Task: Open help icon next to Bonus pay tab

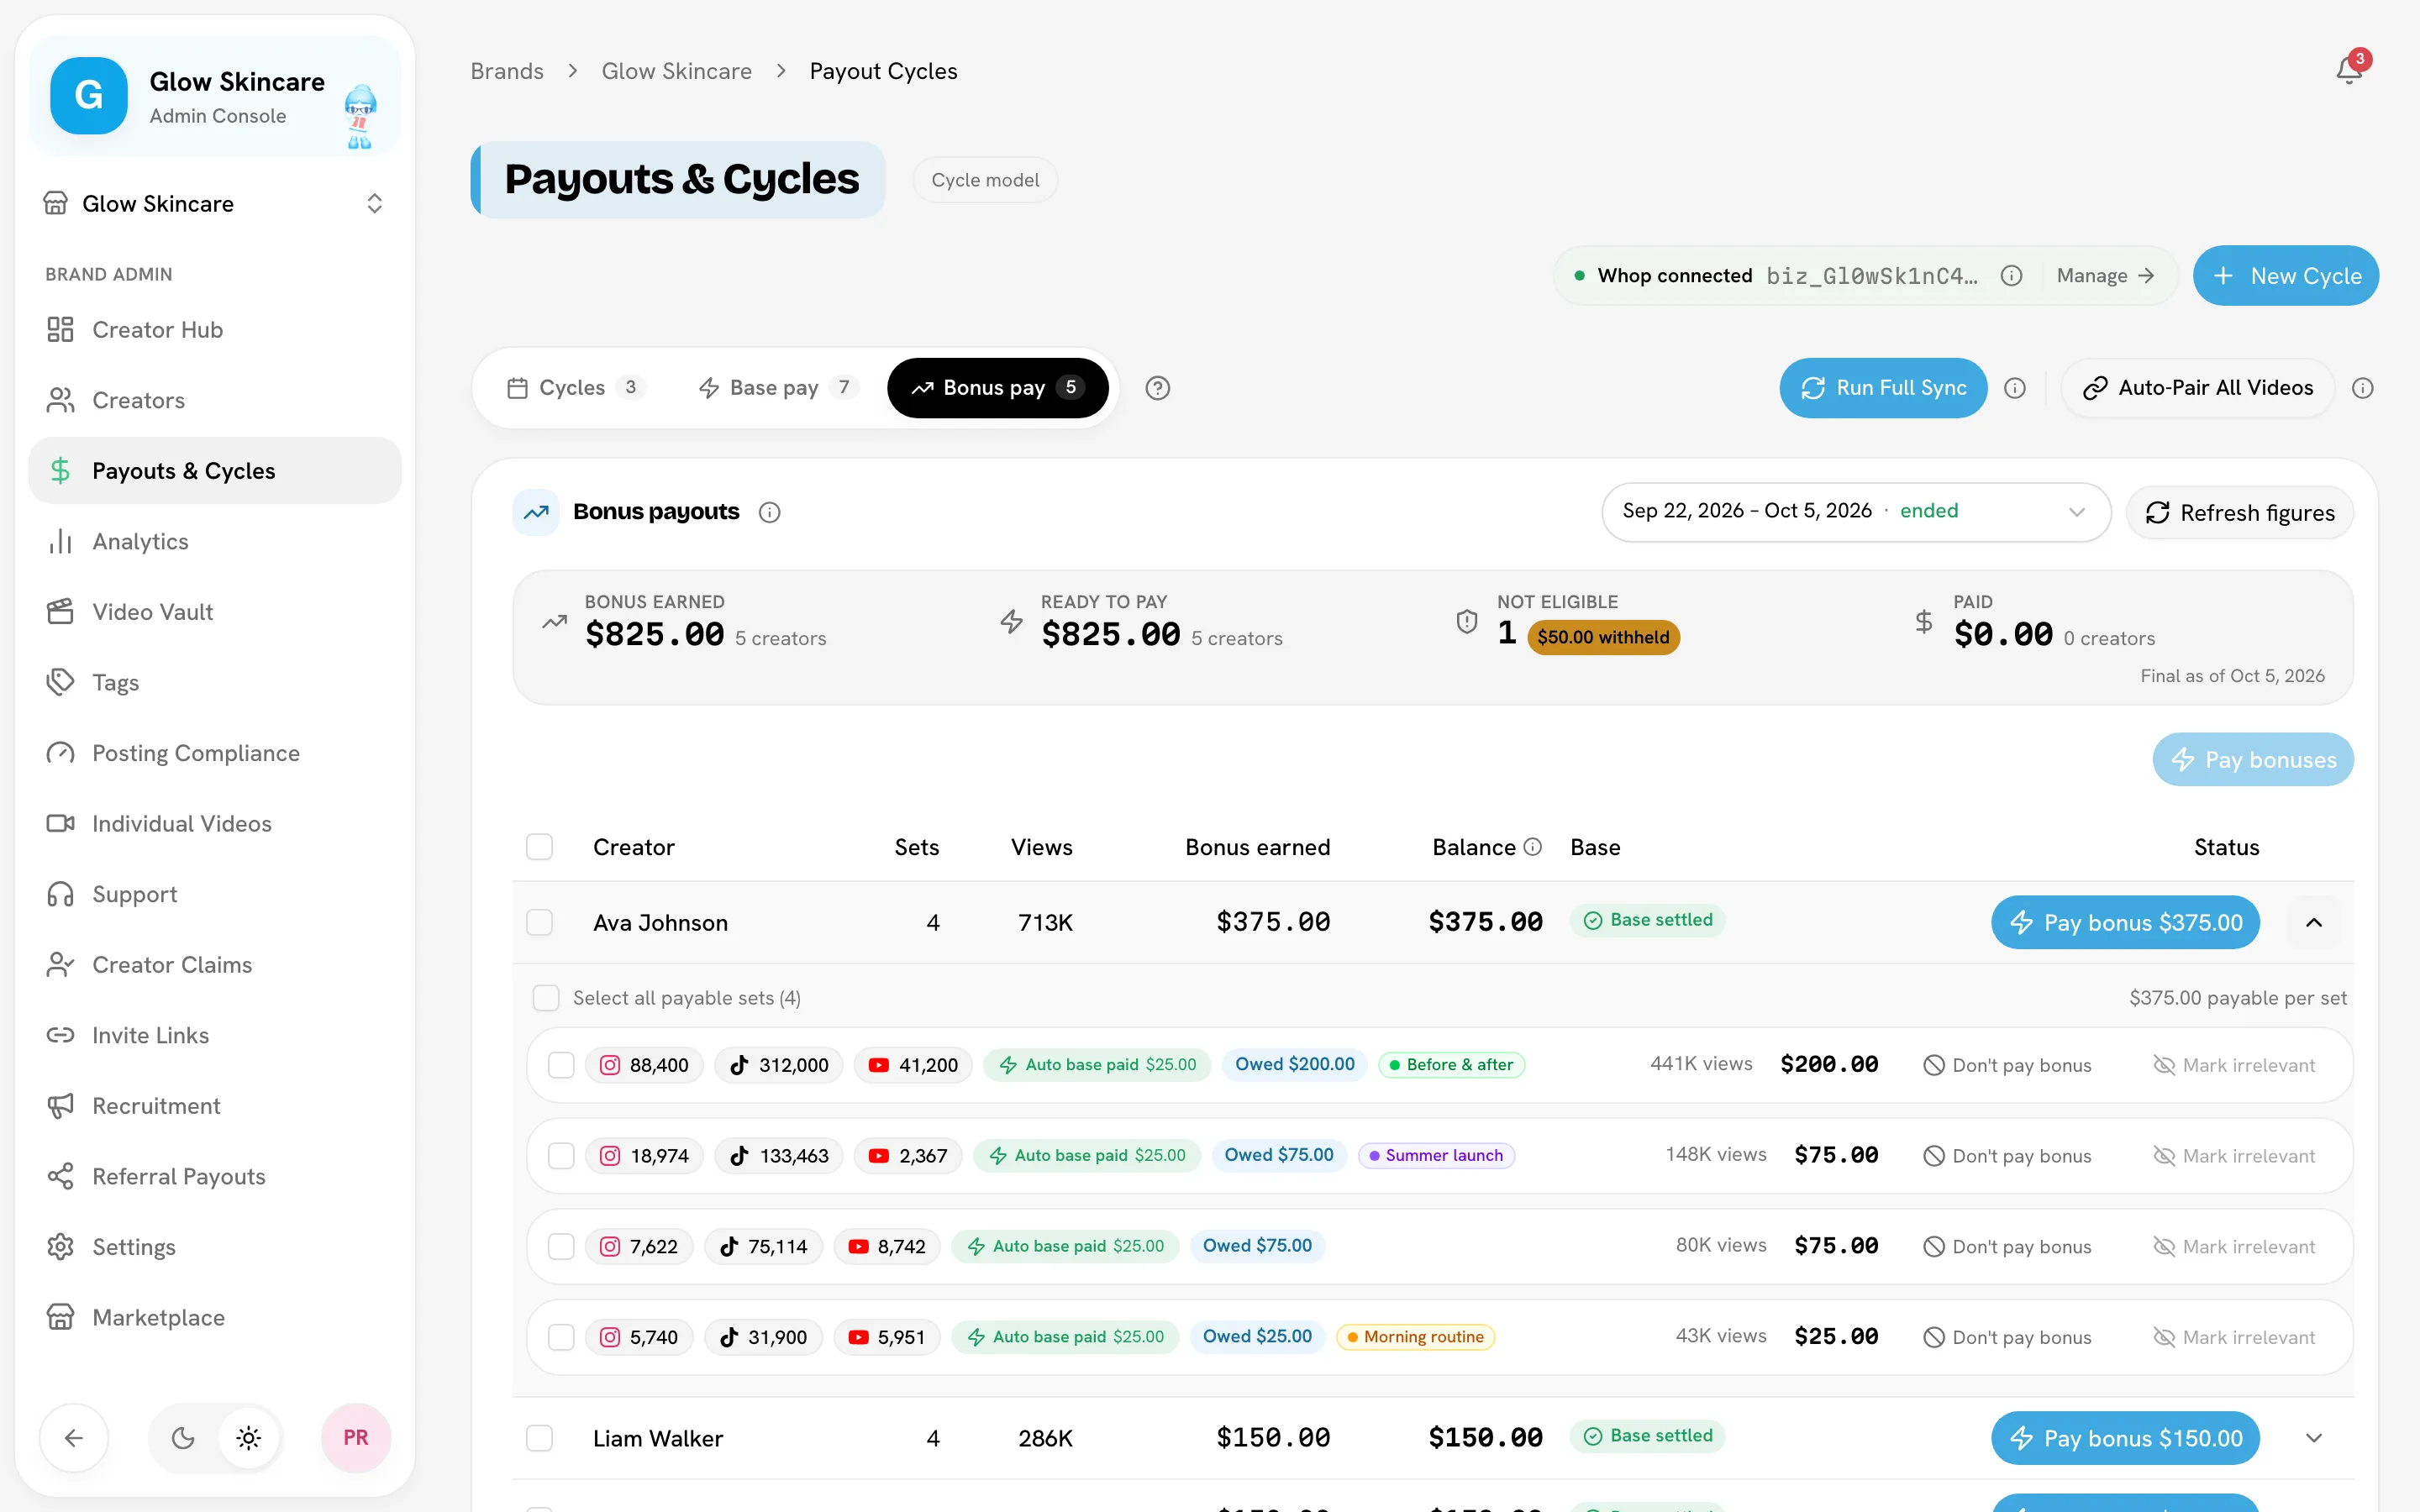Action: coord(1157,388)
